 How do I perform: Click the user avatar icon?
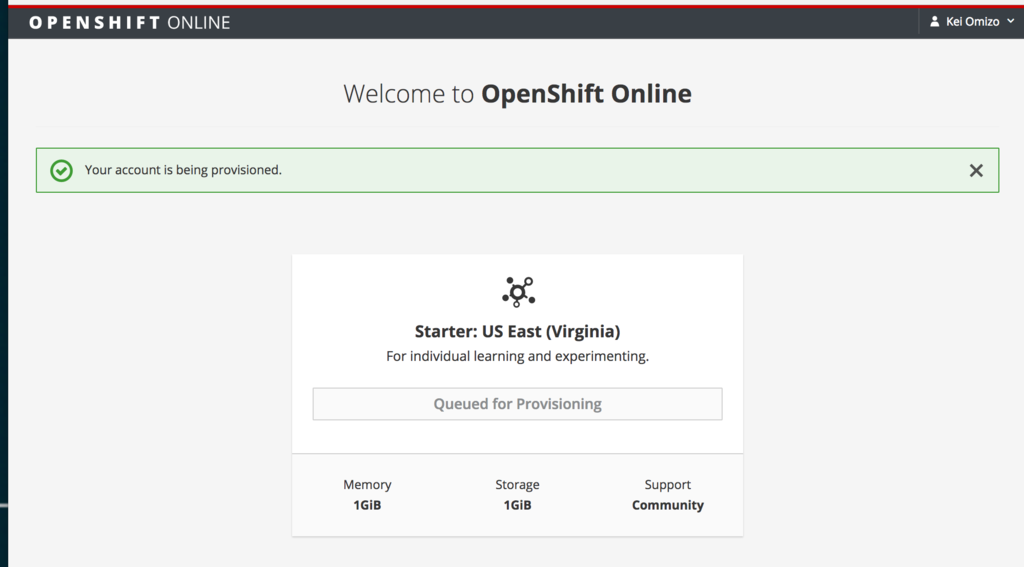pos(935,22)
